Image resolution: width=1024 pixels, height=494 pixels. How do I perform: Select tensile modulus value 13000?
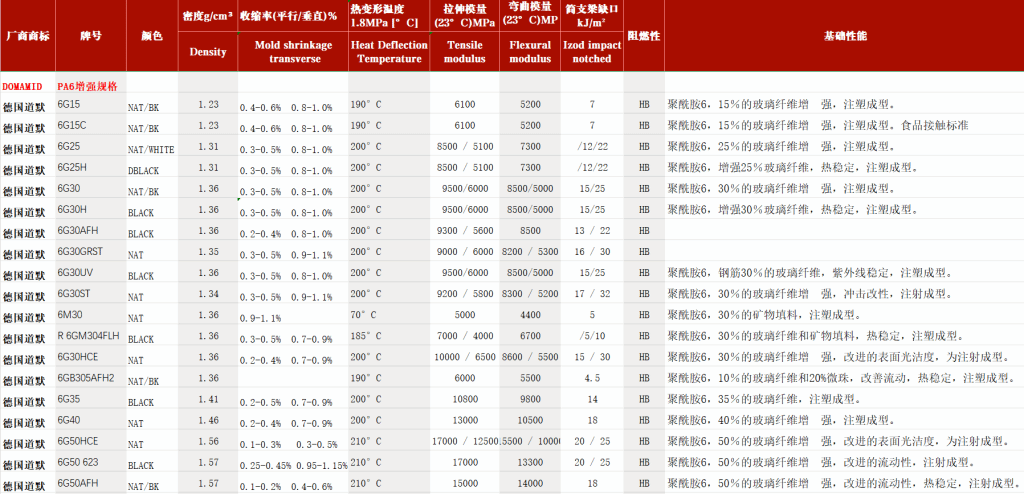click(x=465, y=420)
